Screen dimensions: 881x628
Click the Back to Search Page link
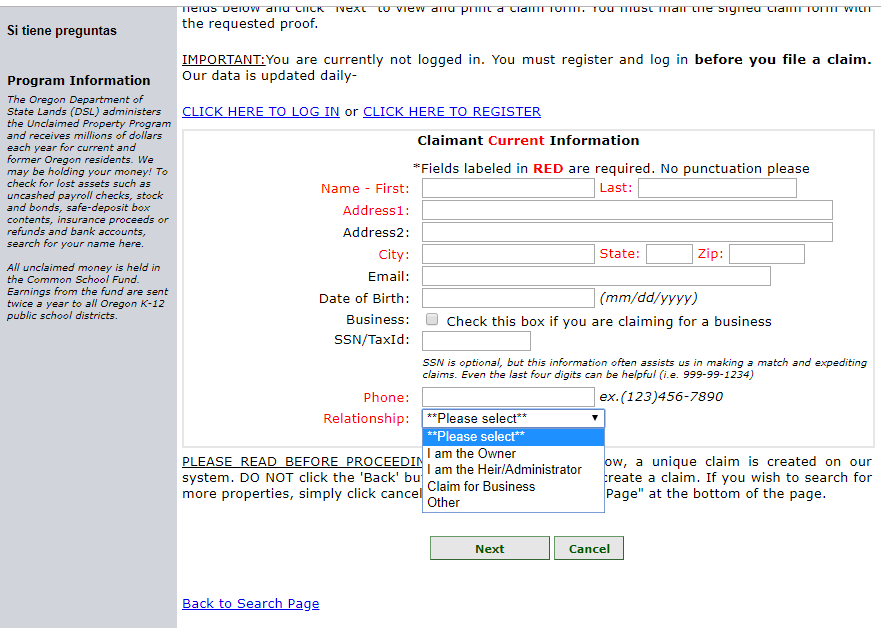pyautogui.click(x=250, y=604)
